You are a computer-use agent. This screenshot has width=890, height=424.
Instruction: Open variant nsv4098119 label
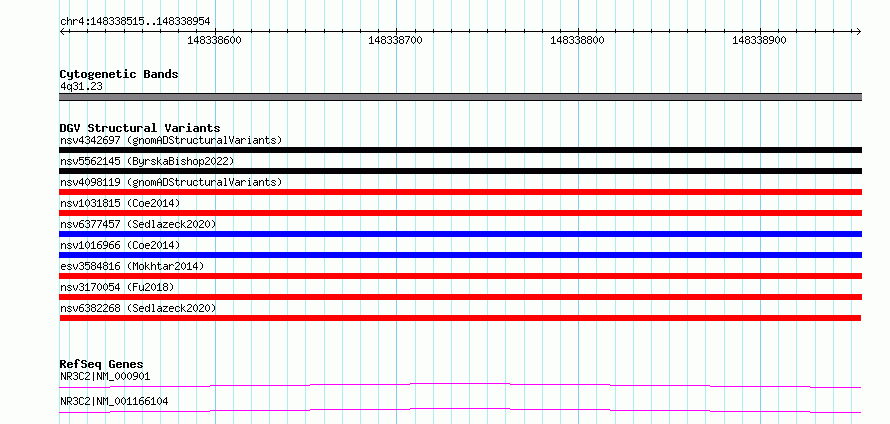[x=171, y=182]
